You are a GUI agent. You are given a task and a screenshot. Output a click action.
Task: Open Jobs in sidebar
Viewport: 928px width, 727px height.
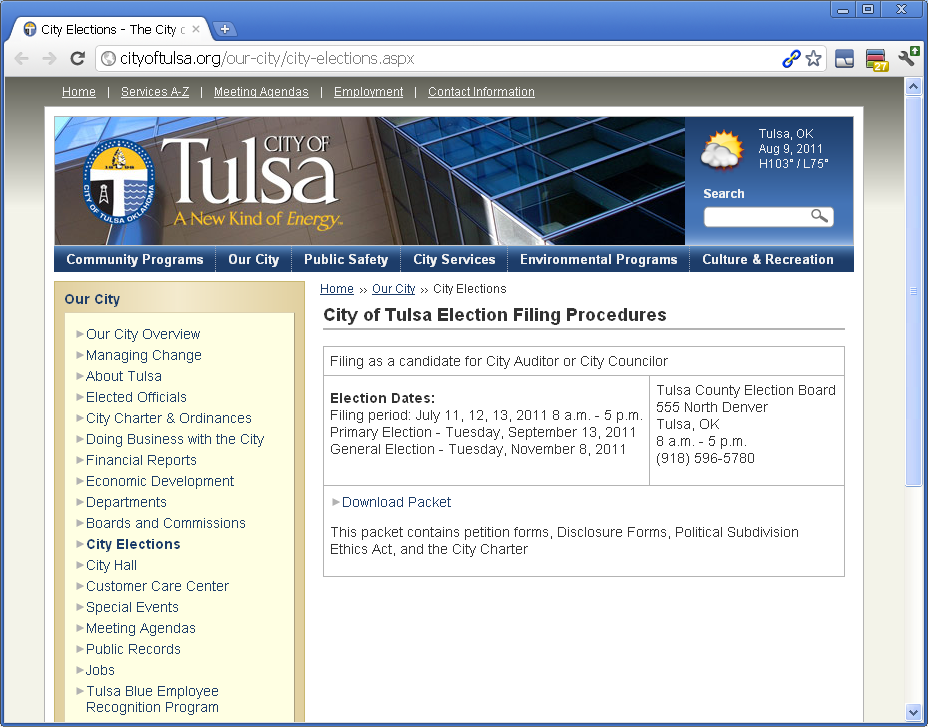pyautogui.click(x=100, y=670)
